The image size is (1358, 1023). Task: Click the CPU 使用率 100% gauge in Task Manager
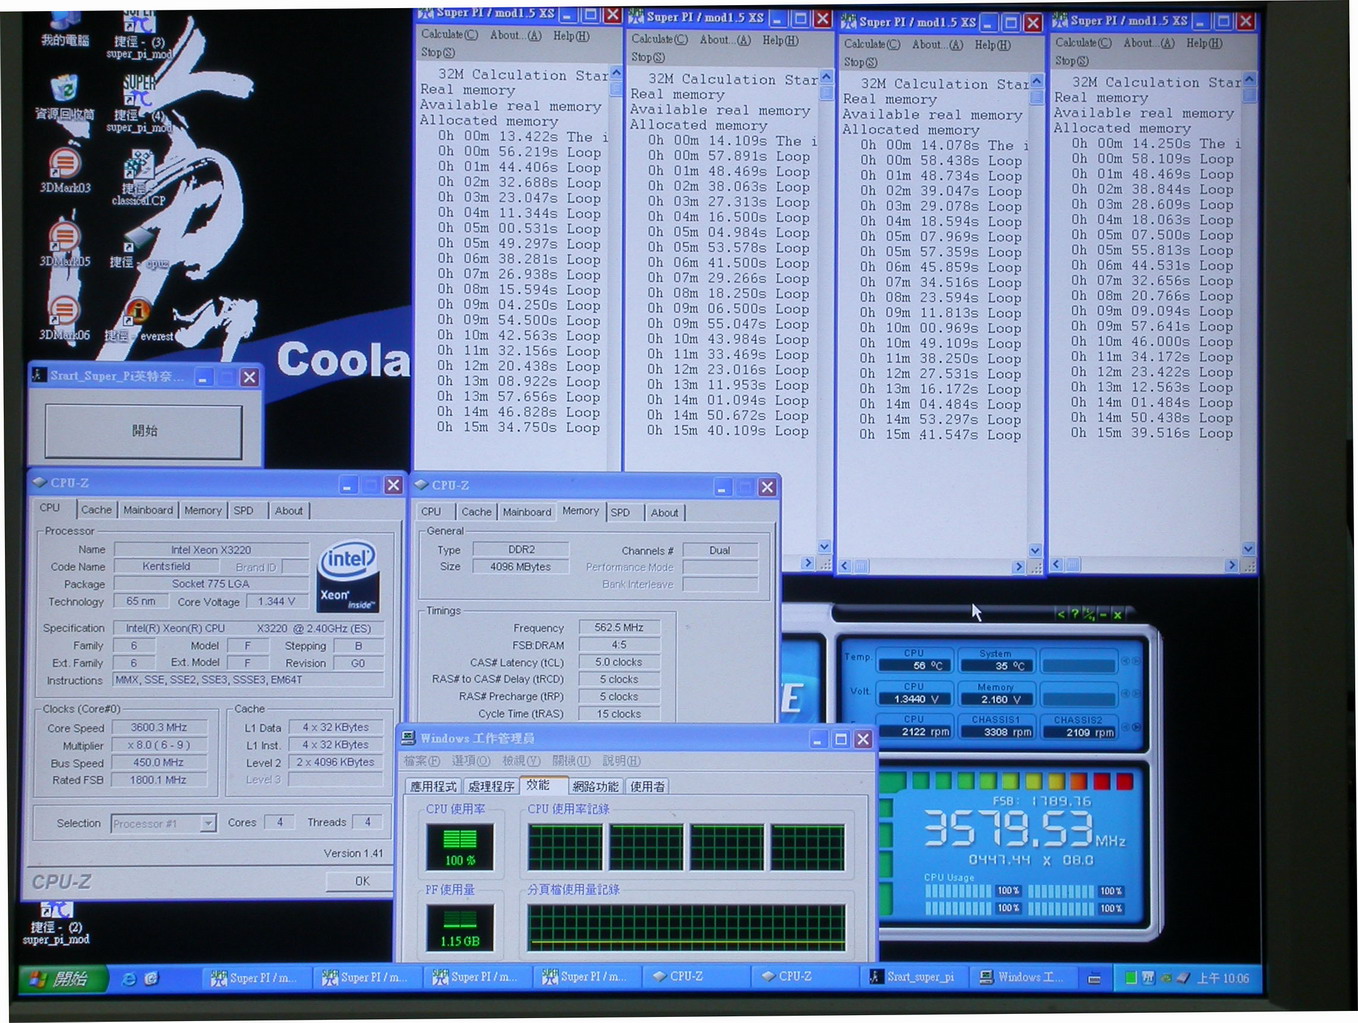click(x=460, y=847)
